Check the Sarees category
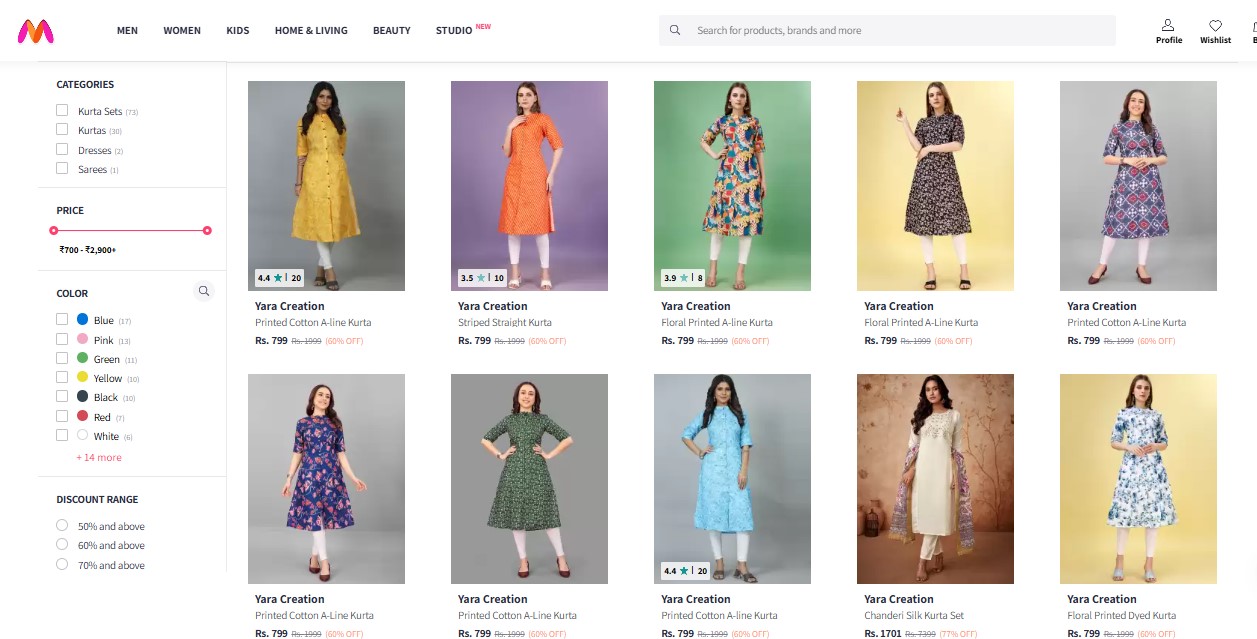 [62, 169]
